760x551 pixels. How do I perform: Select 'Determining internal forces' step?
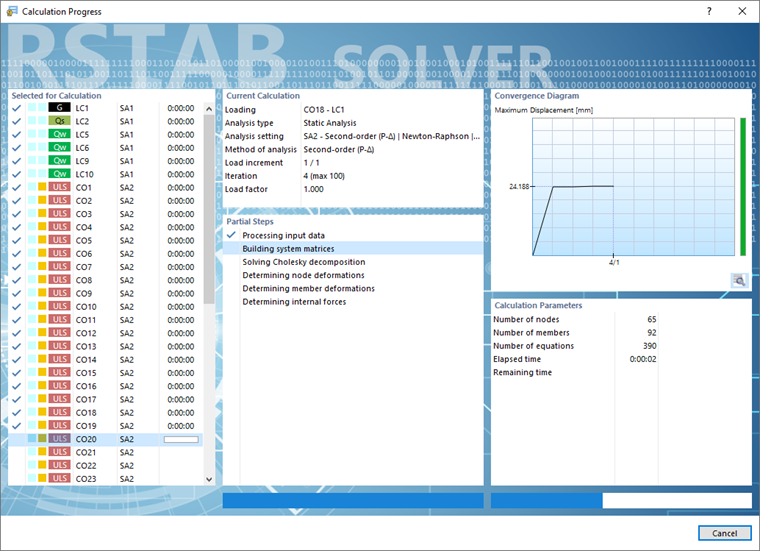coord(294,301)
